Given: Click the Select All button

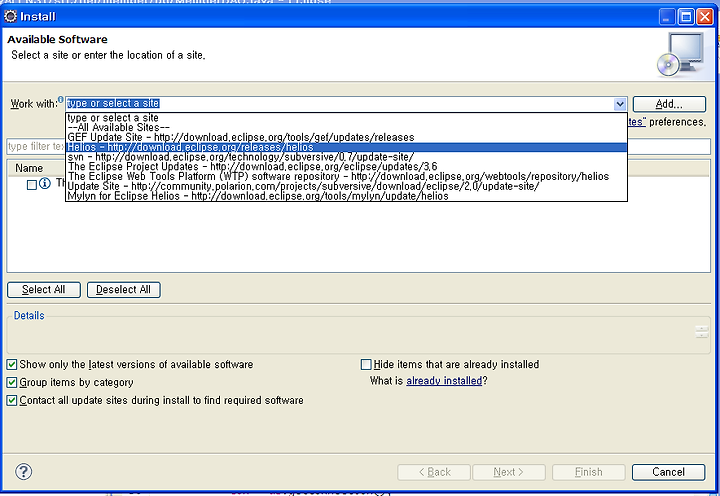Looking at the screenshot, I should tap(44, 290).
